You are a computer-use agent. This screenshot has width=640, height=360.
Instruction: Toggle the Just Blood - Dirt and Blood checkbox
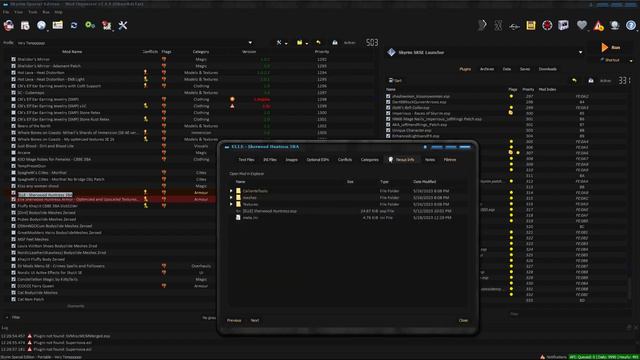(13, 146)
